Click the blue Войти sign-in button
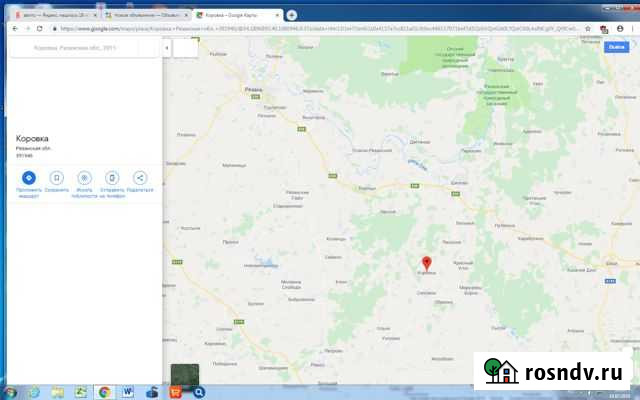640x400 pixels. 616,47
